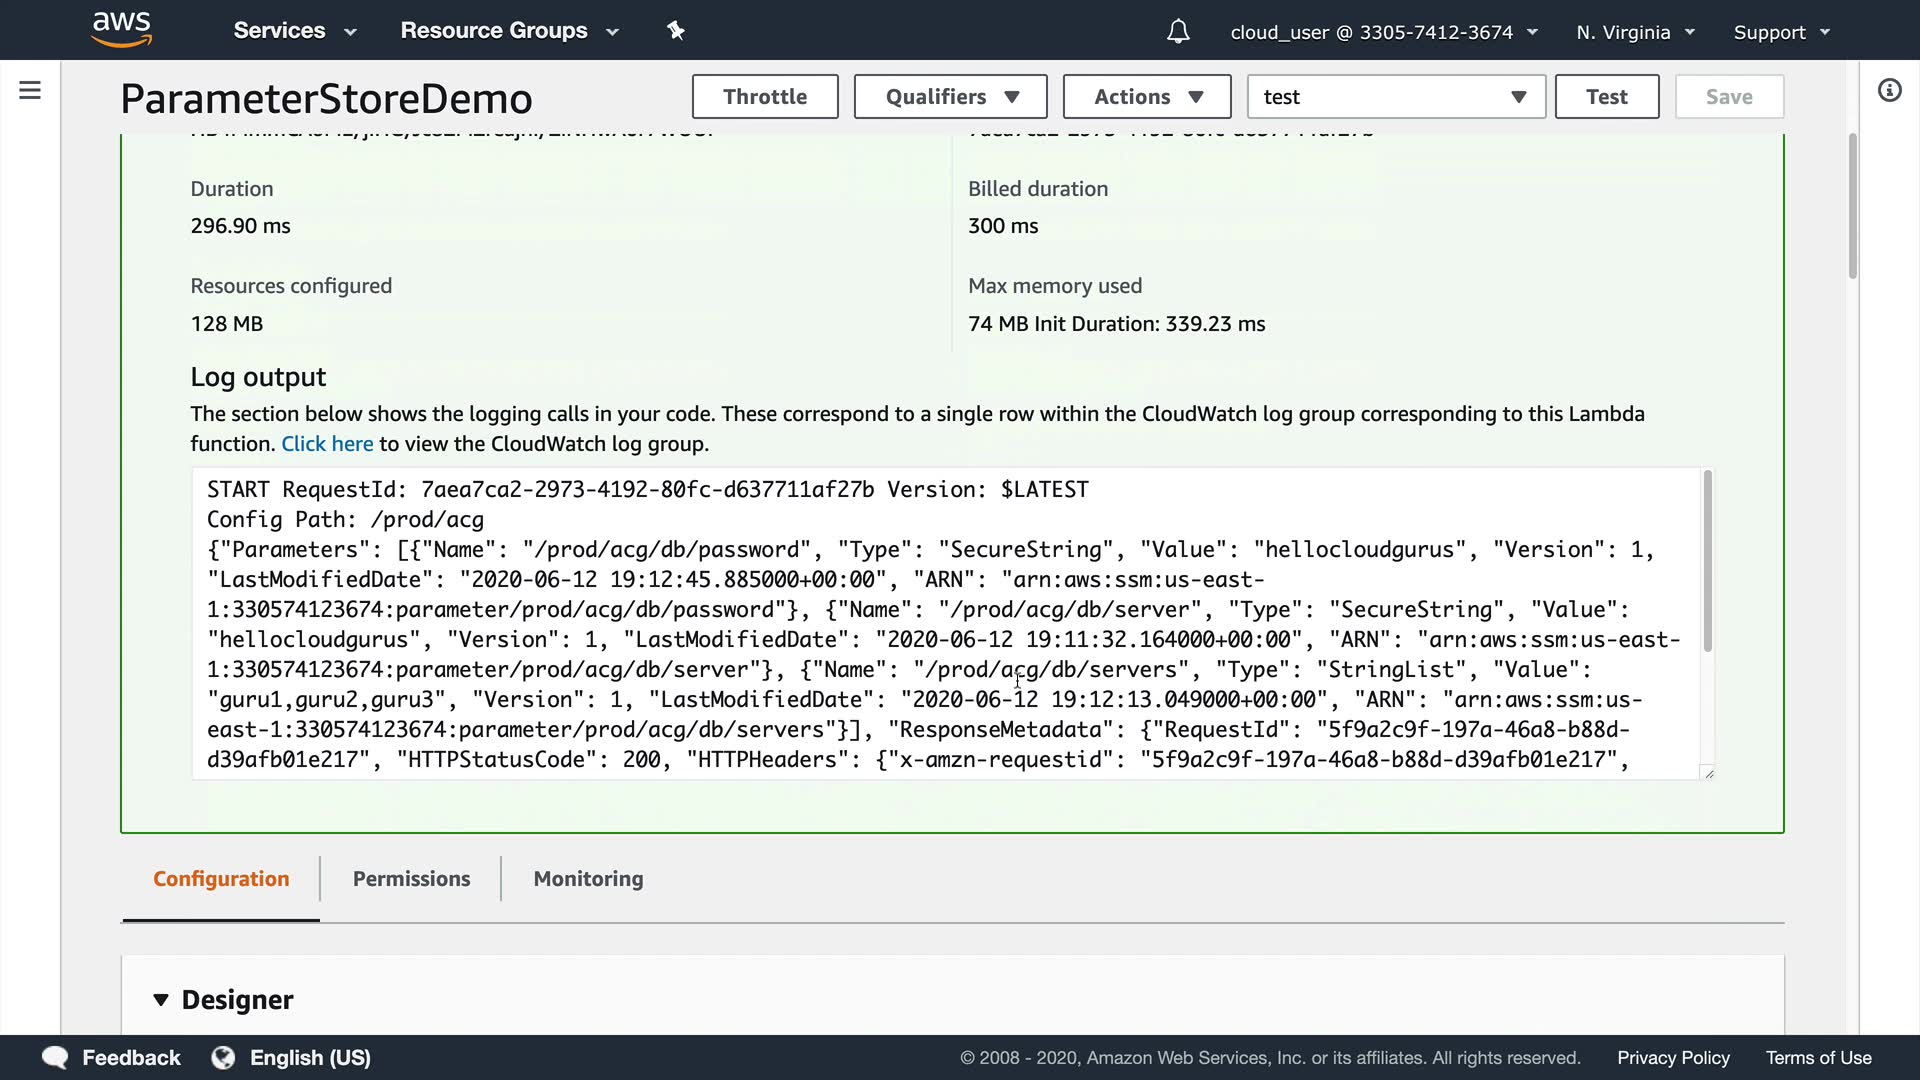This screenshot has height=1080, width=1920.
Task: Click the info panel icon
Action: [x=1889, y=91]
